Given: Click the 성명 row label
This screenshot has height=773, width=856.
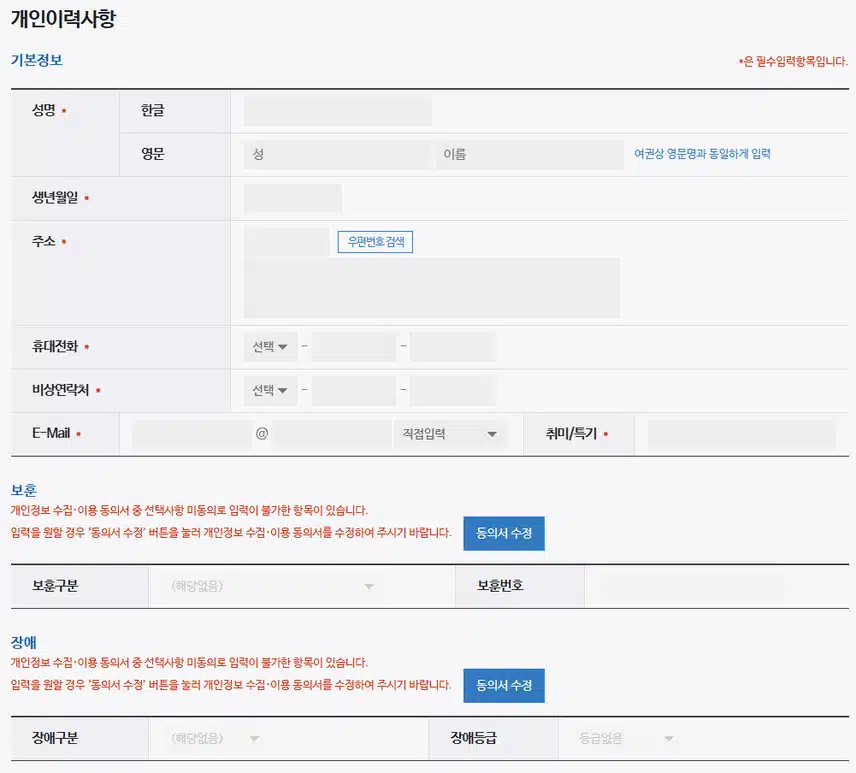Looking at the screenshot, I should (44, 110).
